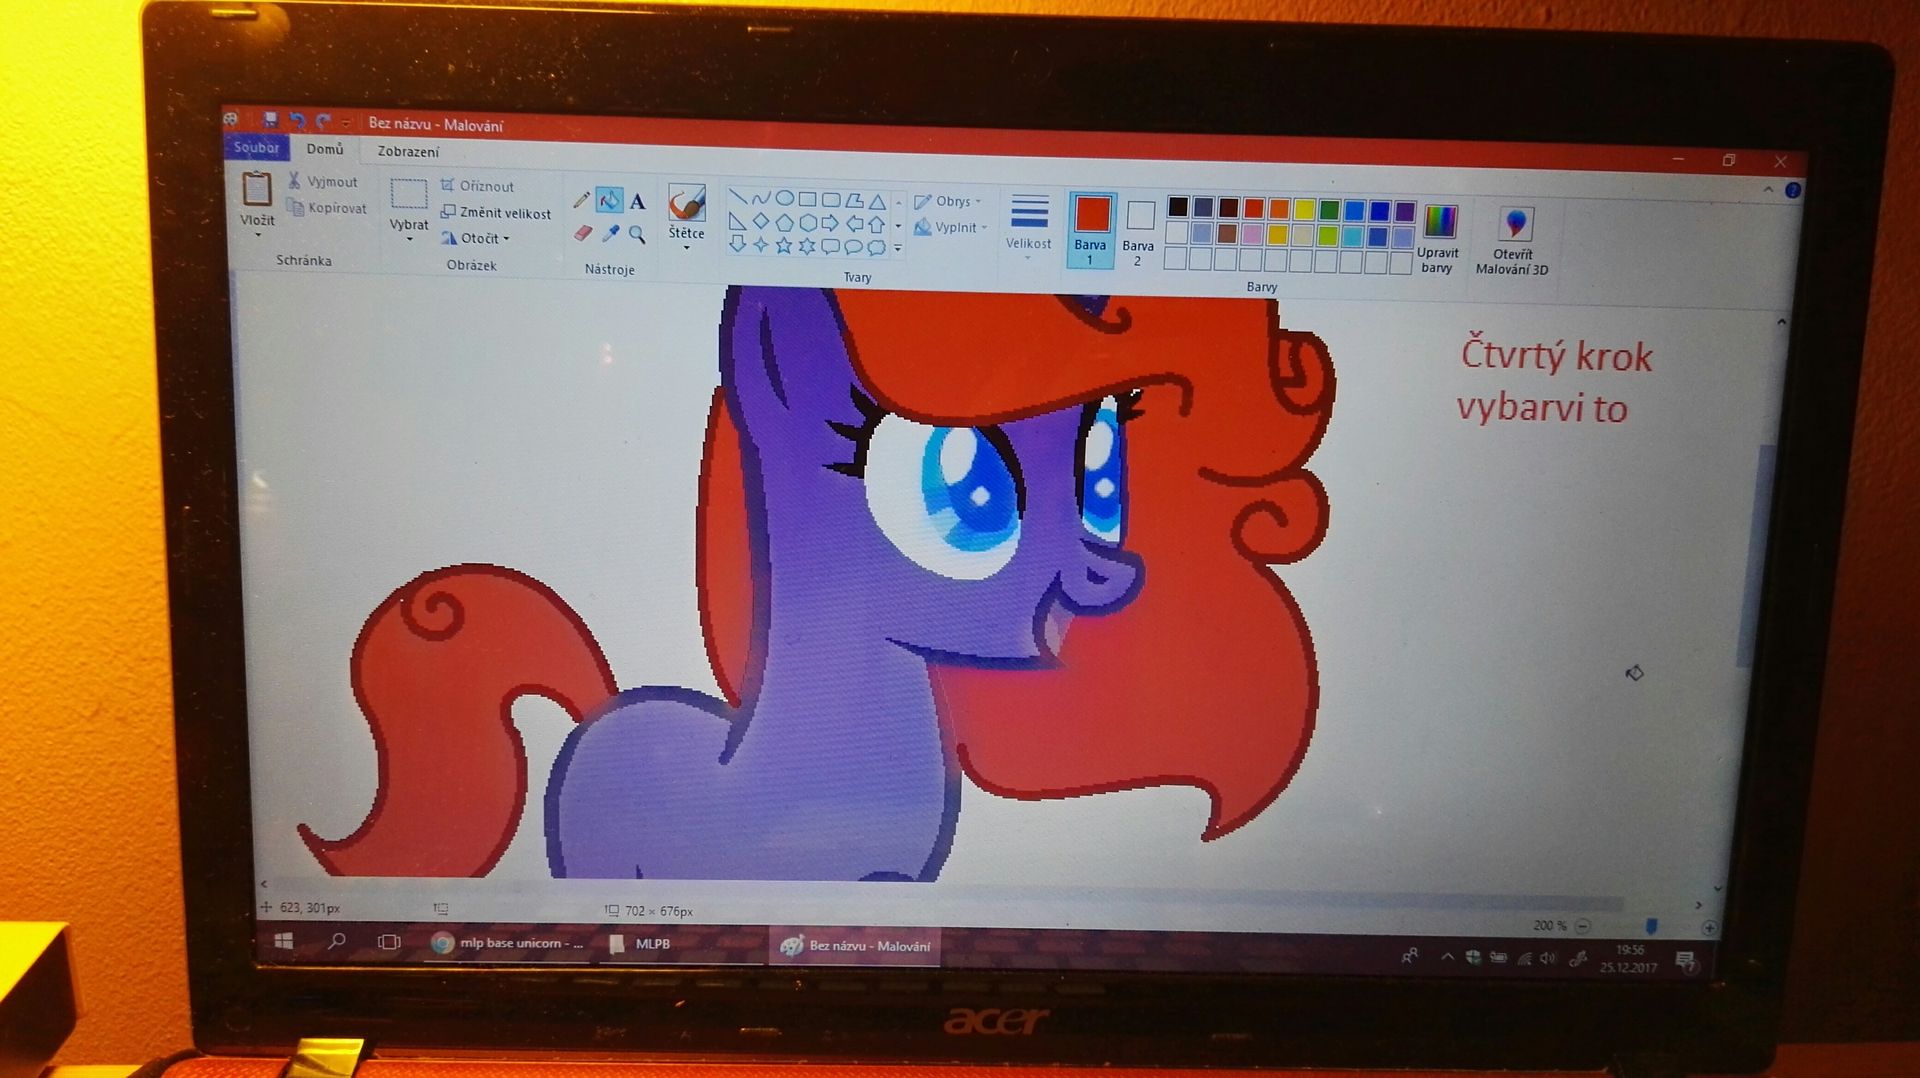Open Quick Access Toolbar customize arrow
The height and width of the screenshot is (1078, 1920).
(346, 123)
